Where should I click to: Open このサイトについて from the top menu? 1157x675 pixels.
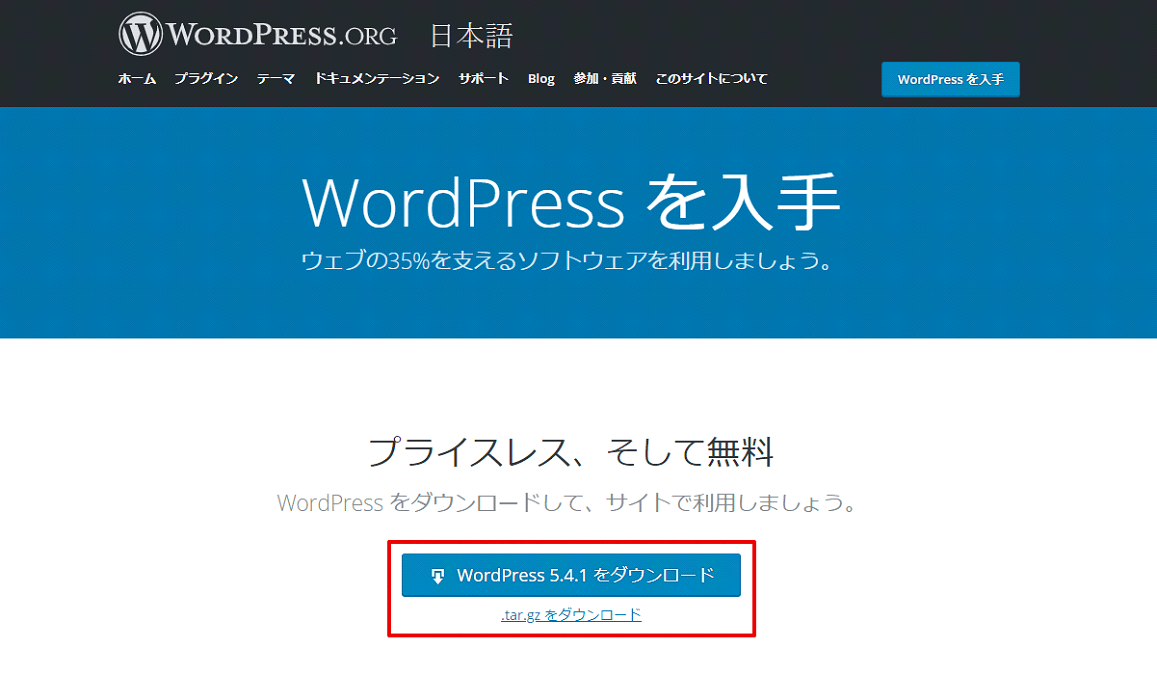click(x=711, y=79)
